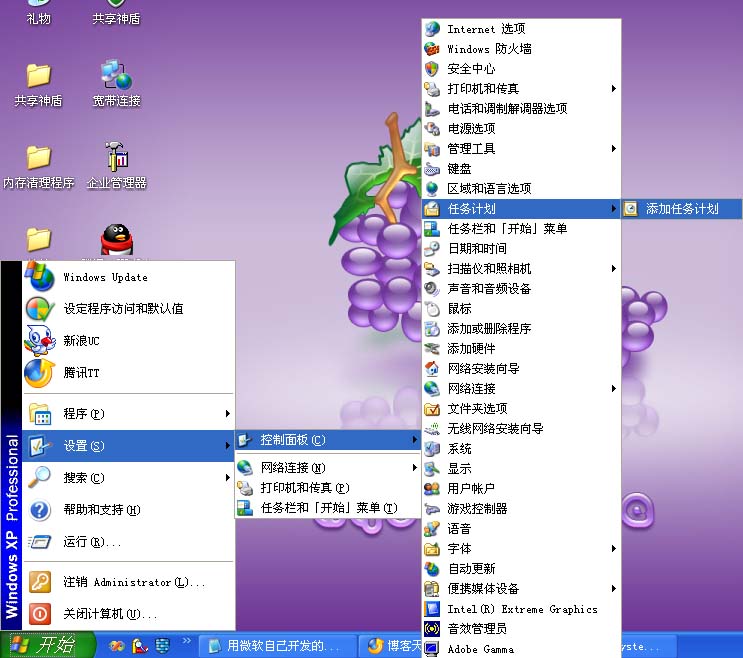The width and height of the screenshot is (743, 658).
Task: Click 关闭计算机(U)... shutdown entry
Action: 128,614
